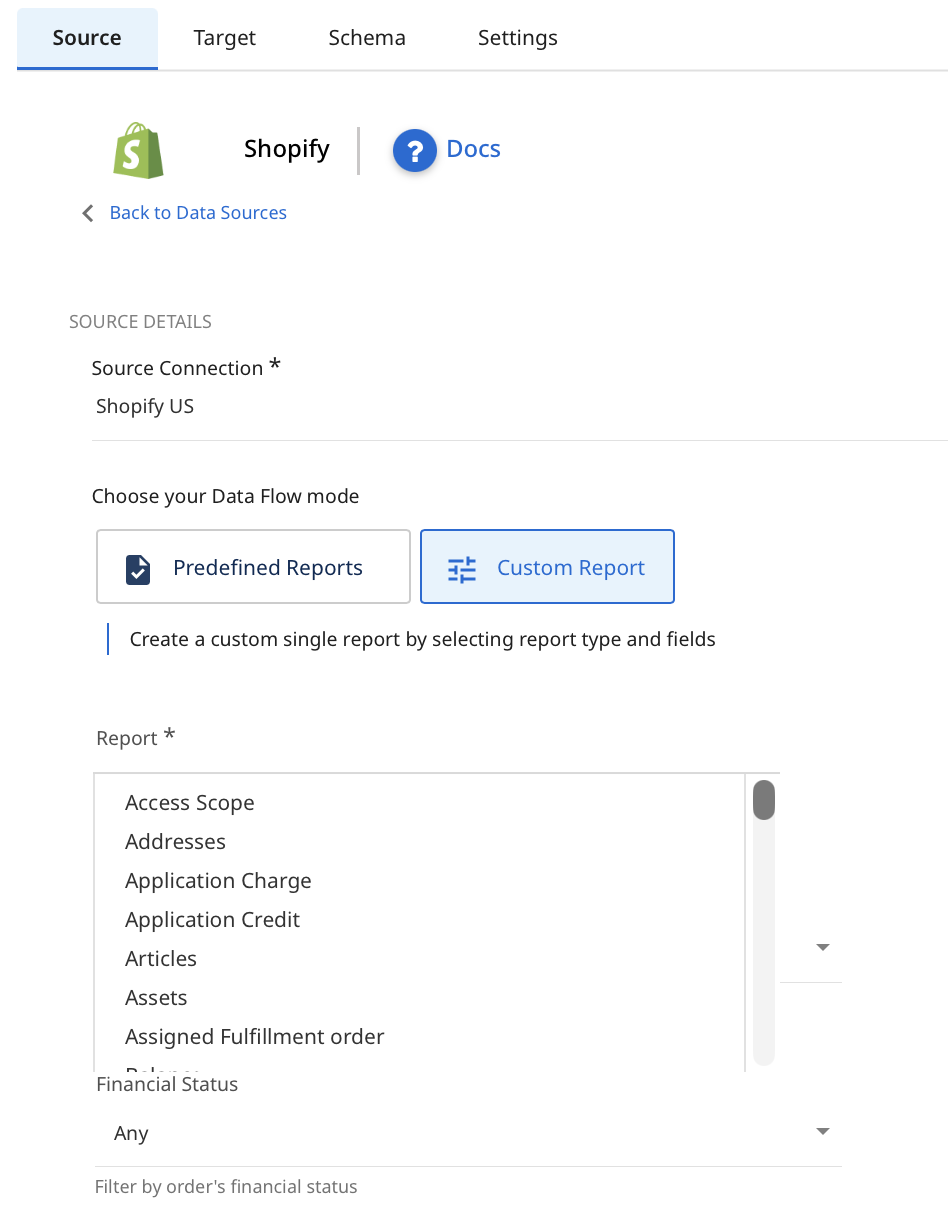
Task: Open the Docs link
Action: [473, 149]
